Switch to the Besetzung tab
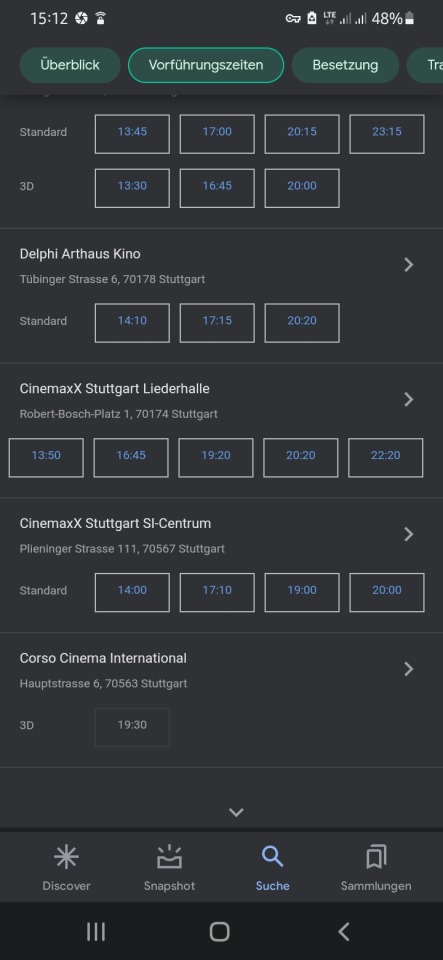The width and height of the screenshot is (443, 960). click(345, 65)
